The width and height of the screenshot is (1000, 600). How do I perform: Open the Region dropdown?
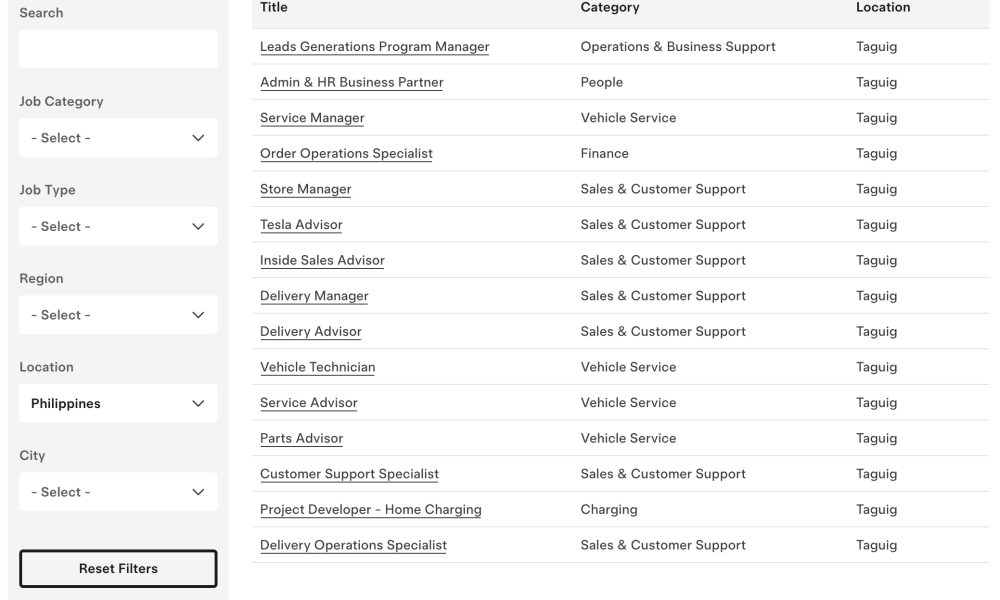point(118,315)
